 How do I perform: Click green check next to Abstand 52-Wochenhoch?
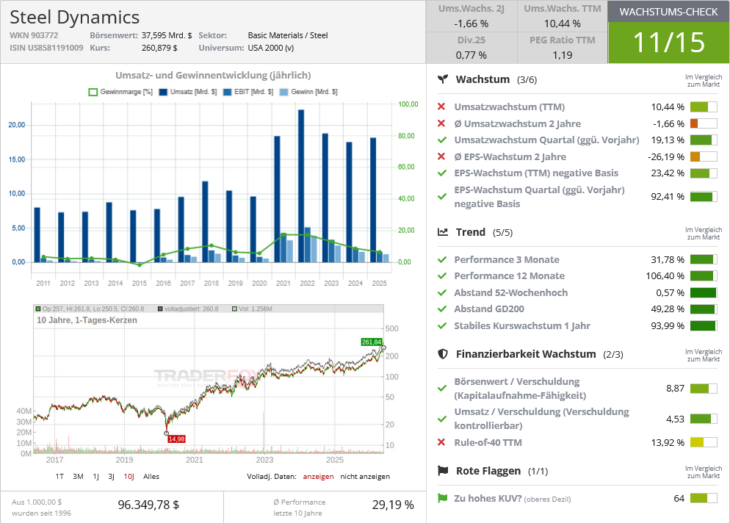(x=442, y=292)
